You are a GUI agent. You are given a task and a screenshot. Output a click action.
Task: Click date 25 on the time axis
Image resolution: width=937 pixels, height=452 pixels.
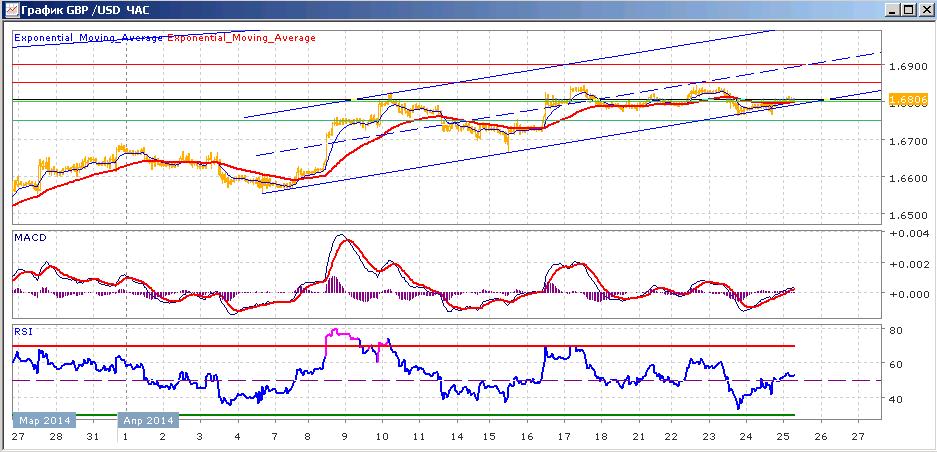coord(783,438)
